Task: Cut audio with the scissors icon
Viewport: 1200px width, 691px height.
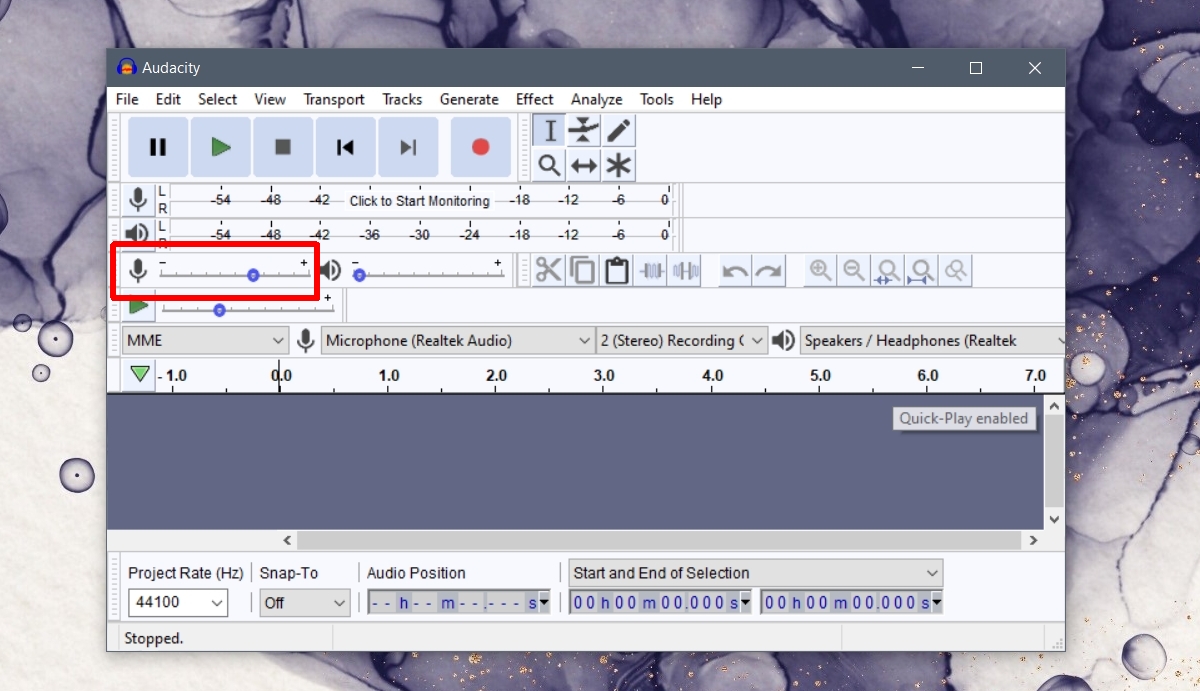Action: (x=547, y=270)
